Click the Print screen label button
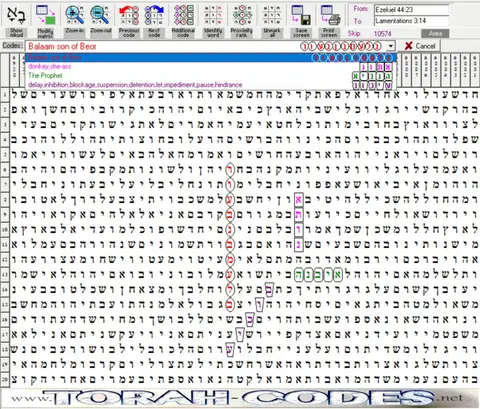The image size is (480, 409). [x=329, y=32]
